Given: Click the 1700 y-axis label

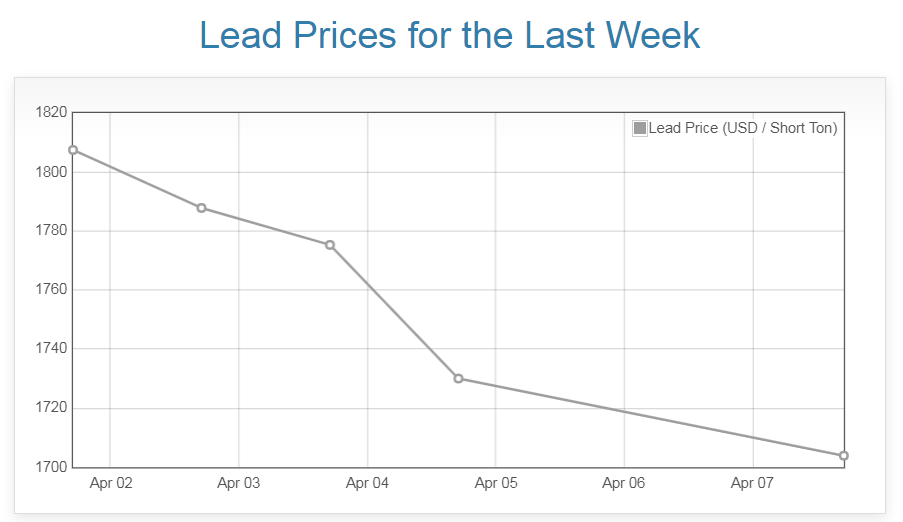Looking at the screenshot, I should pyautogui.click(x=49, y=467).
